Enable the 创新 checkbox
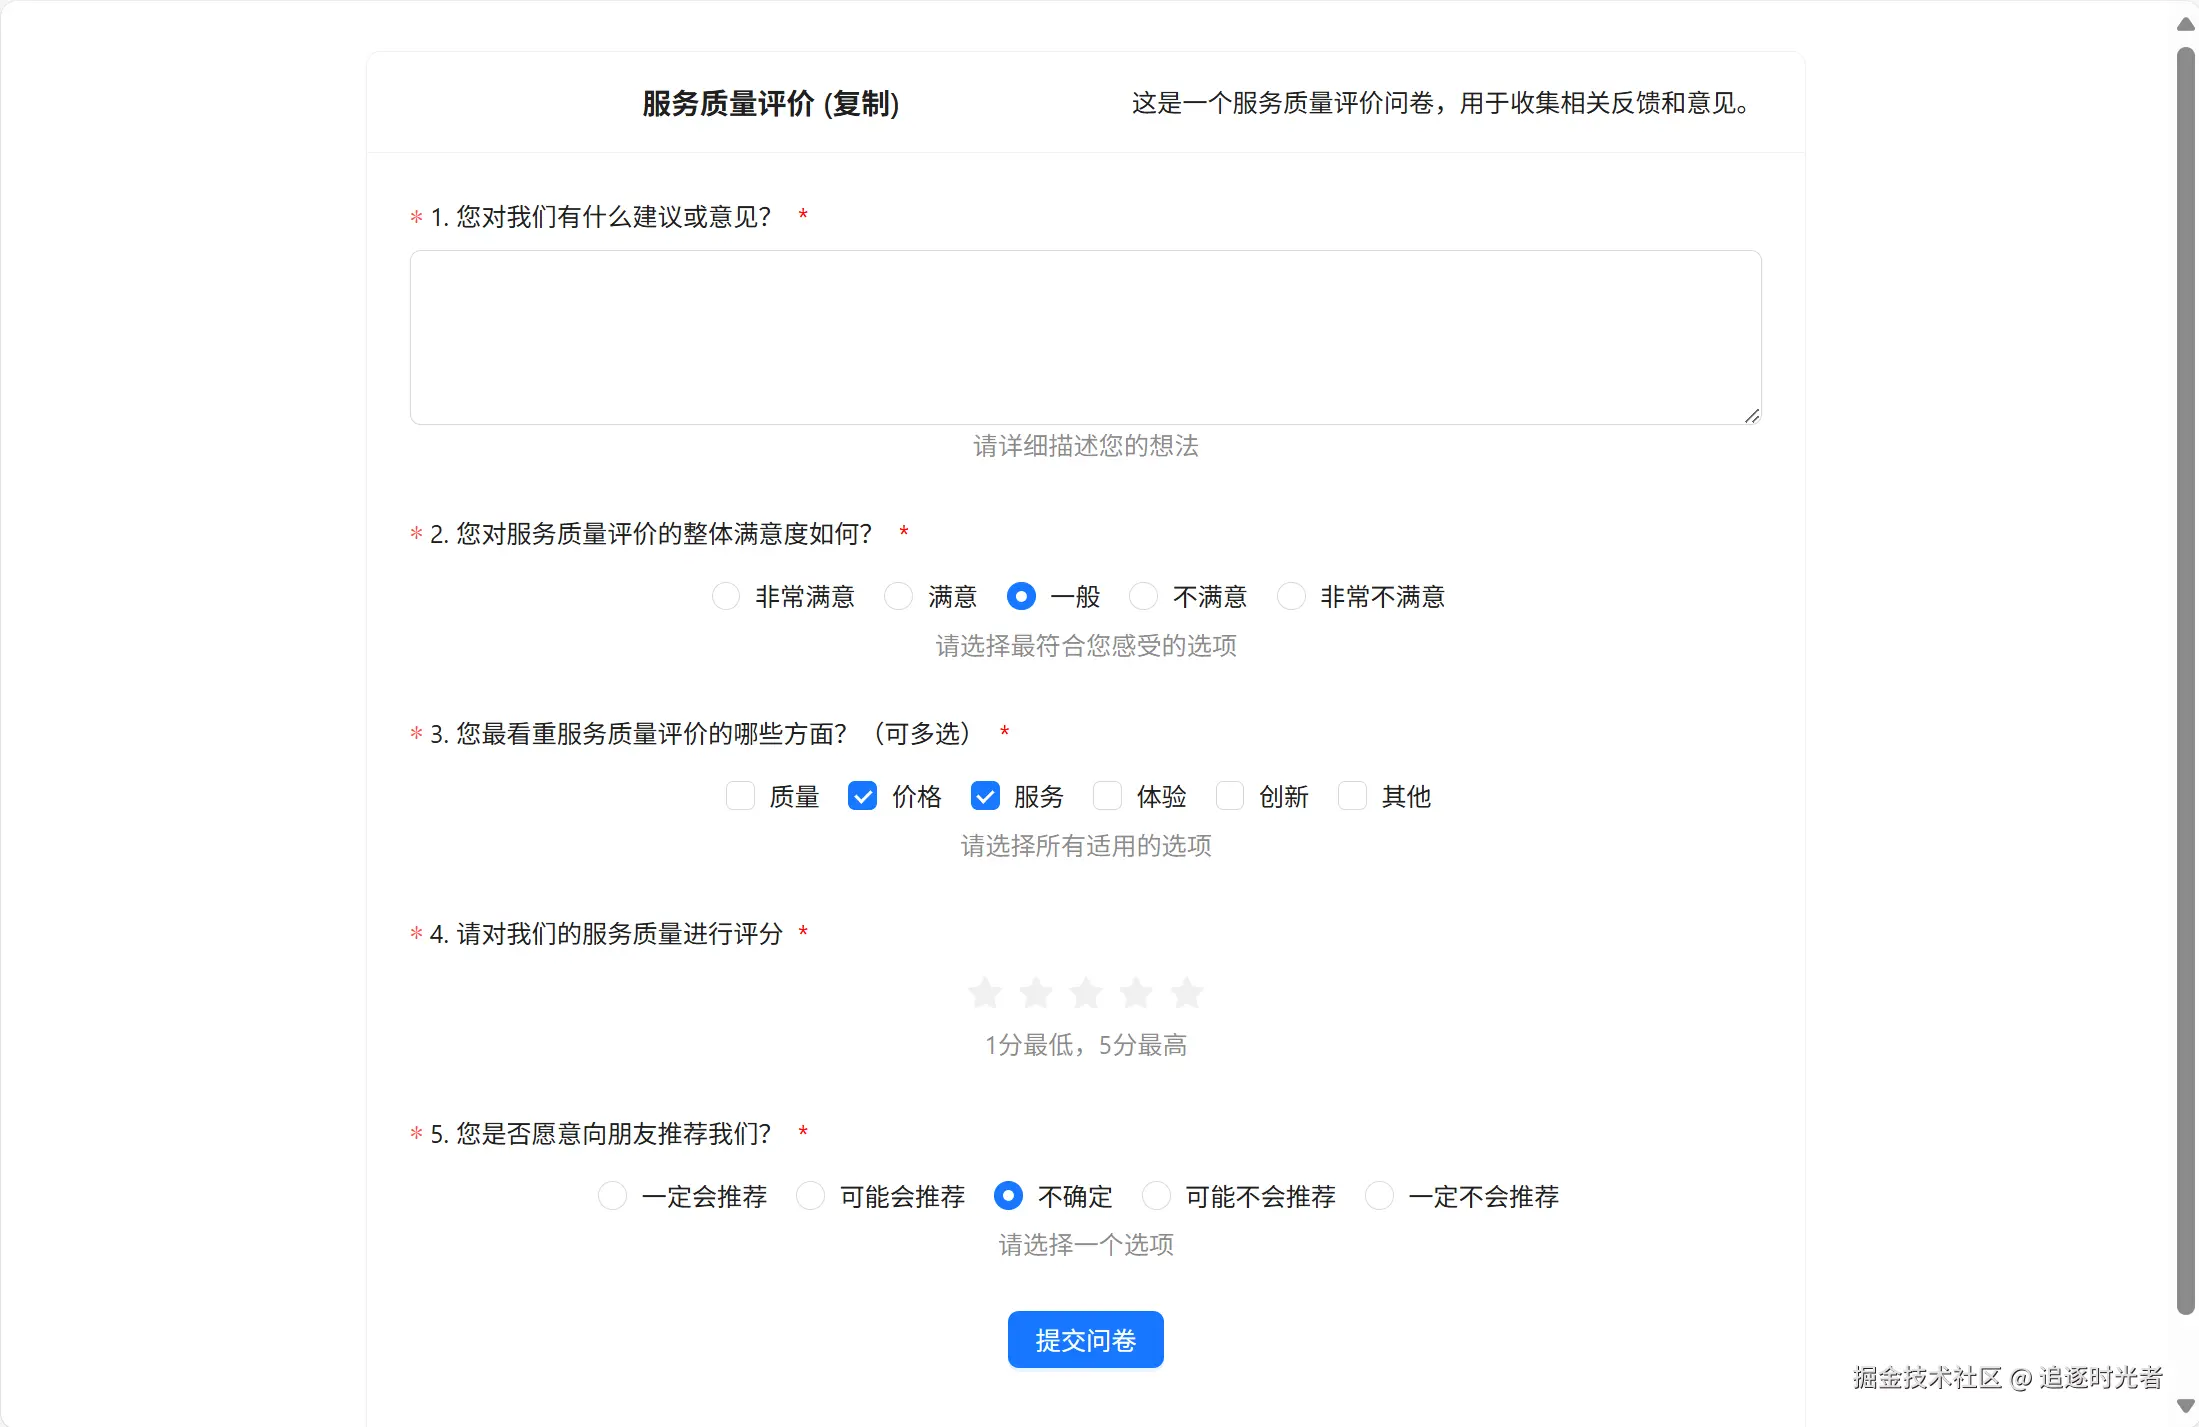This screenshot has height=1427, width=2199. pyautogui.click(x=1230, y=796)
